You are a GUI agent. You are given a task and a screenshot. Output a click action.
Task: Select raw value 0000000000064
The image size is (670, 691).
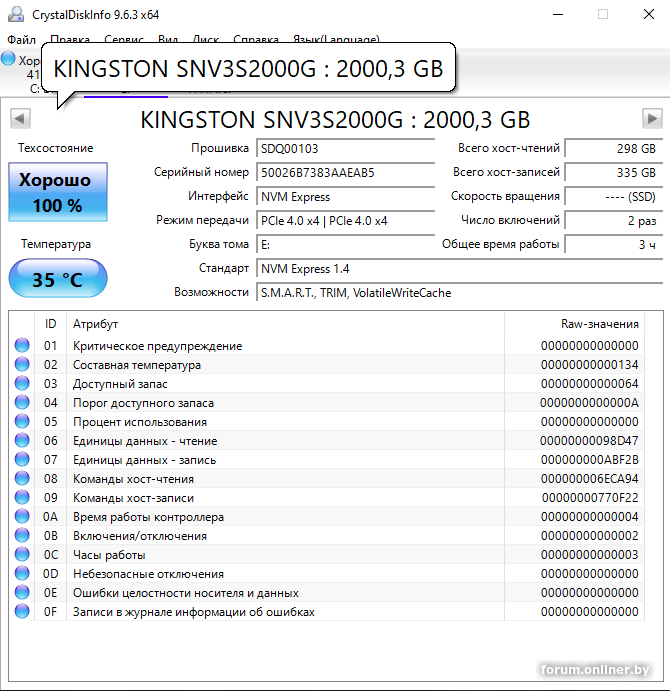coord(589,383)
